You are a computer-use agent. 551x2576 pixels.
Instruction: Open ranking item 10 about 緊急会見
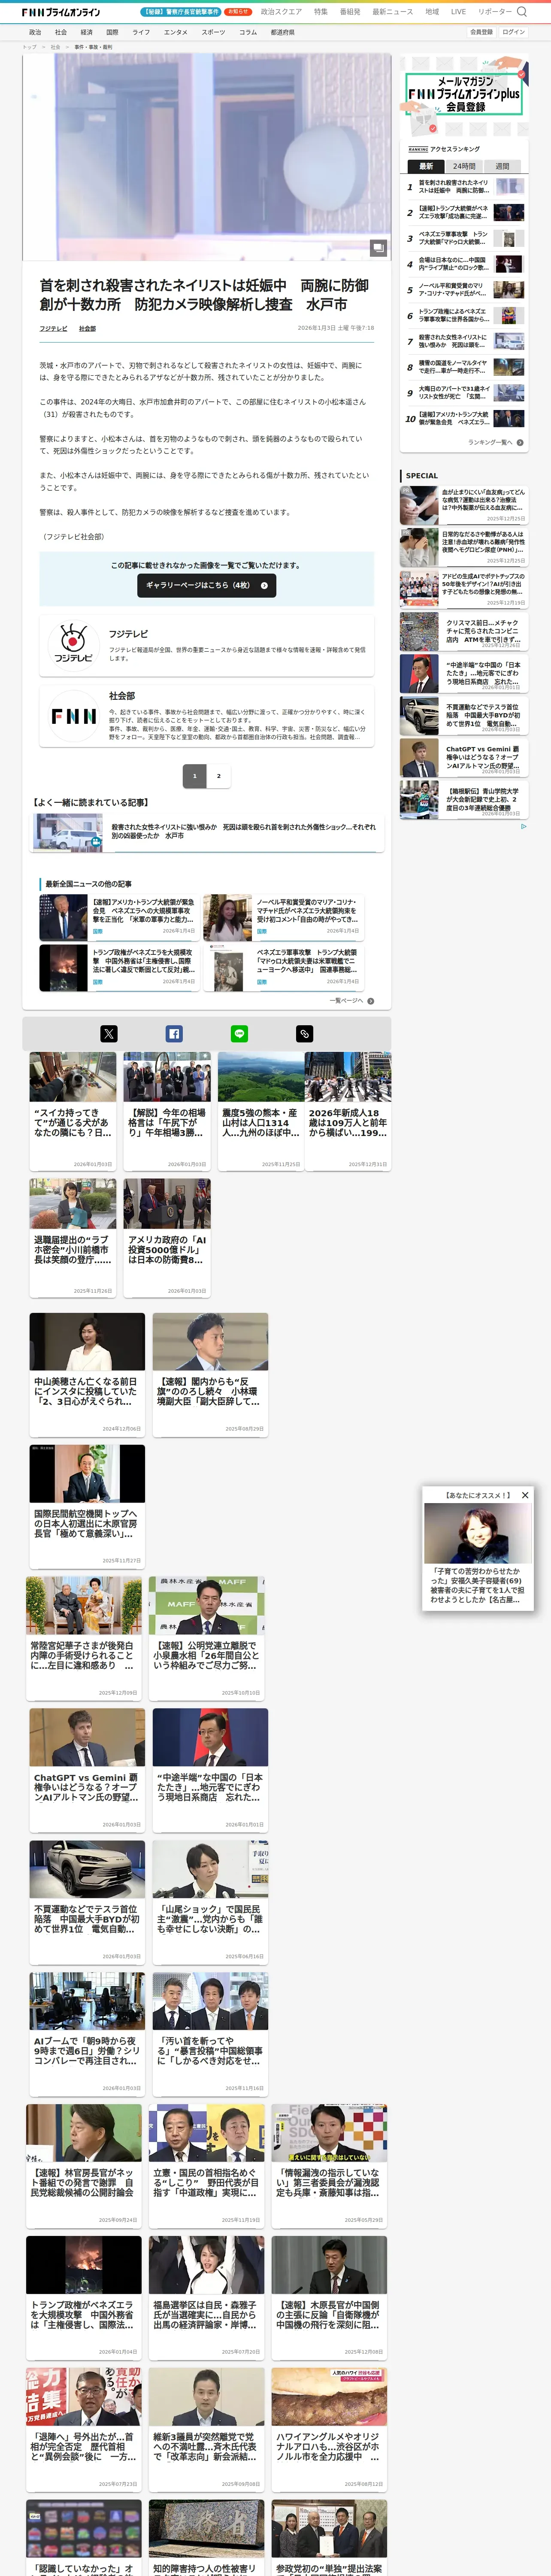tap(464, 419)
